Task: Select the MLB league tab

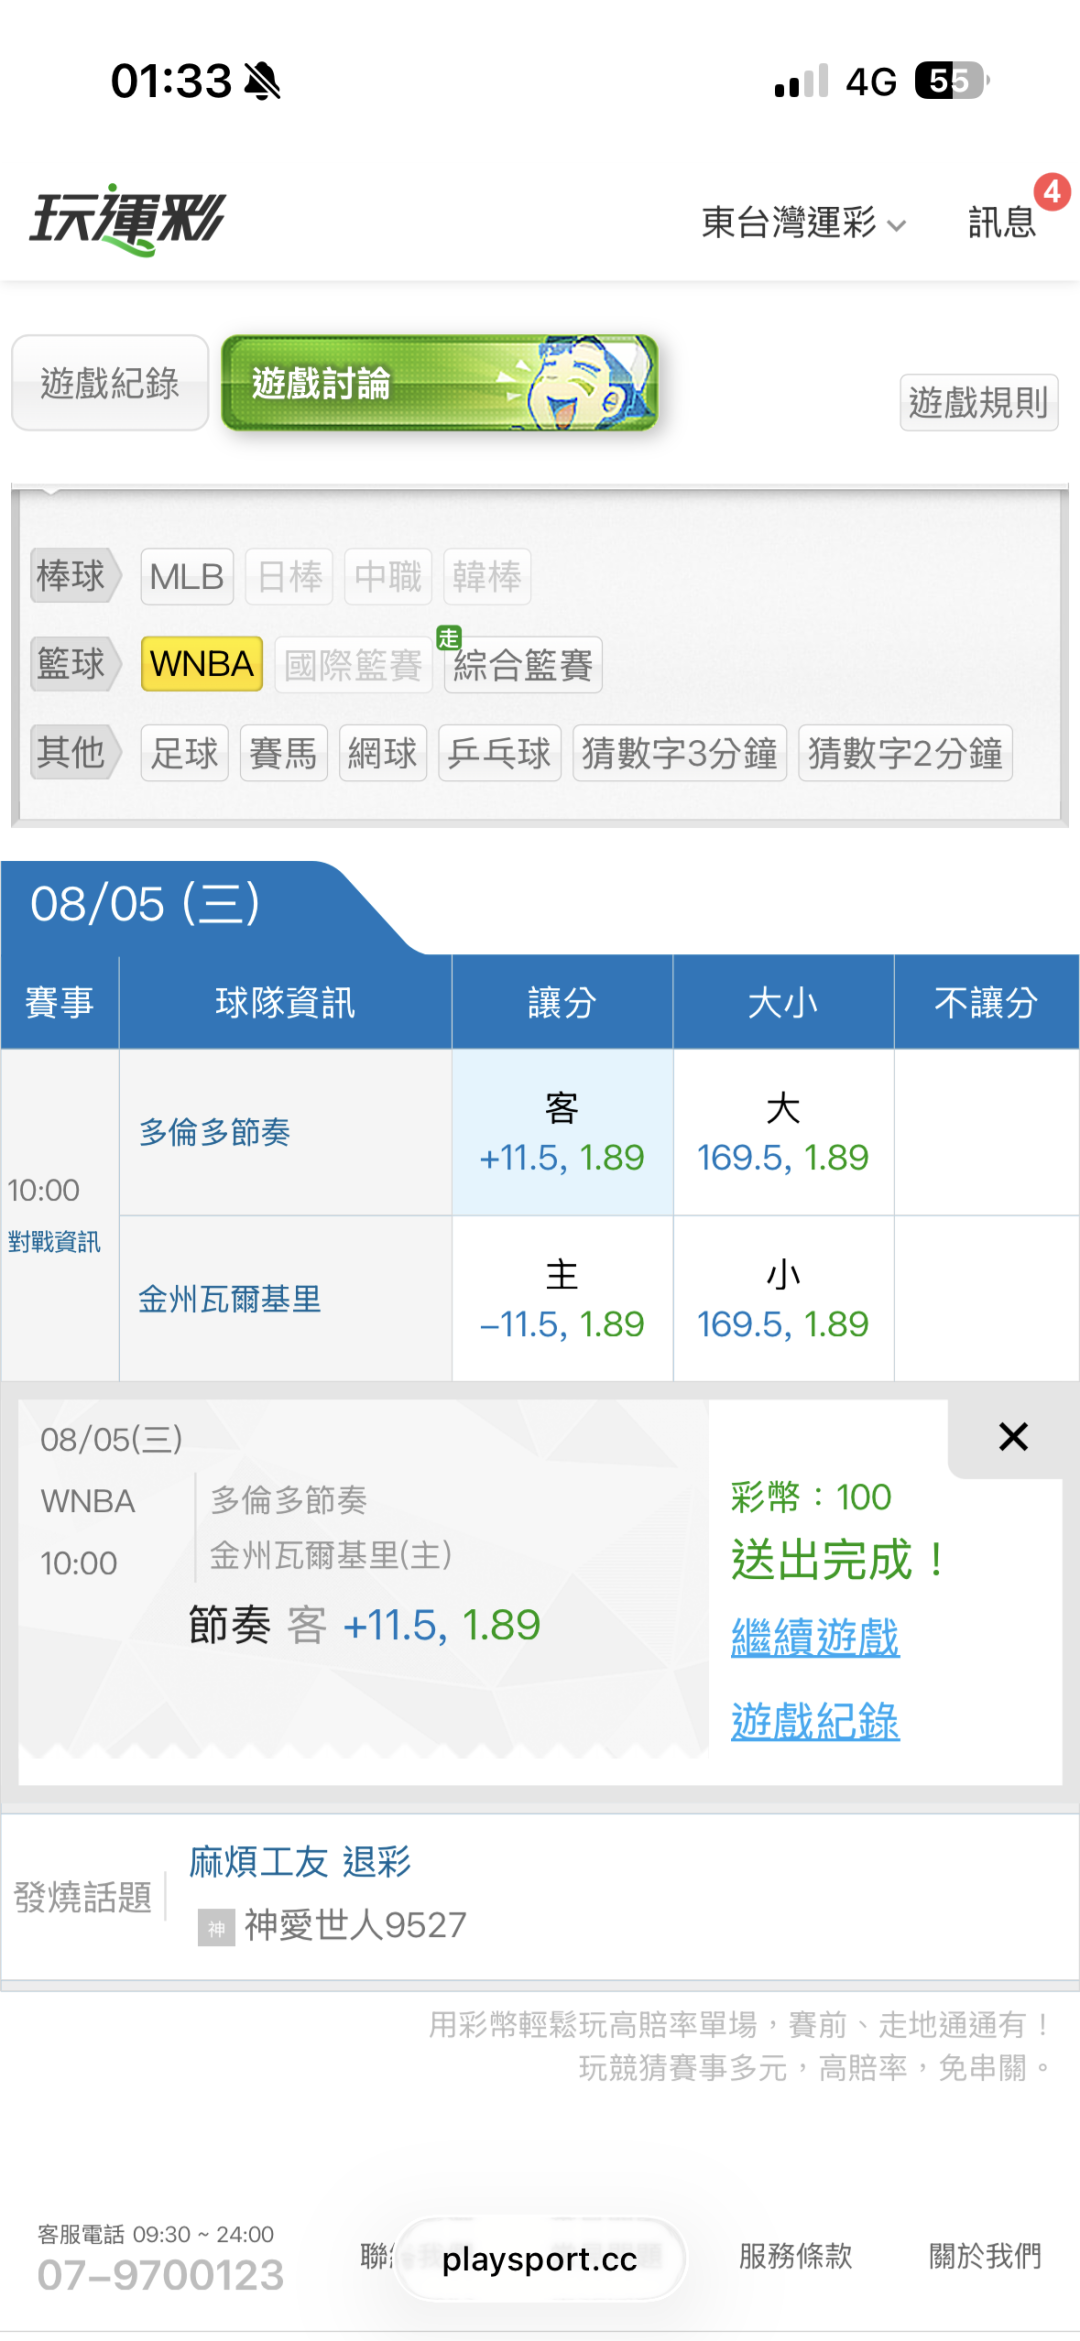Action: [187, 577]
